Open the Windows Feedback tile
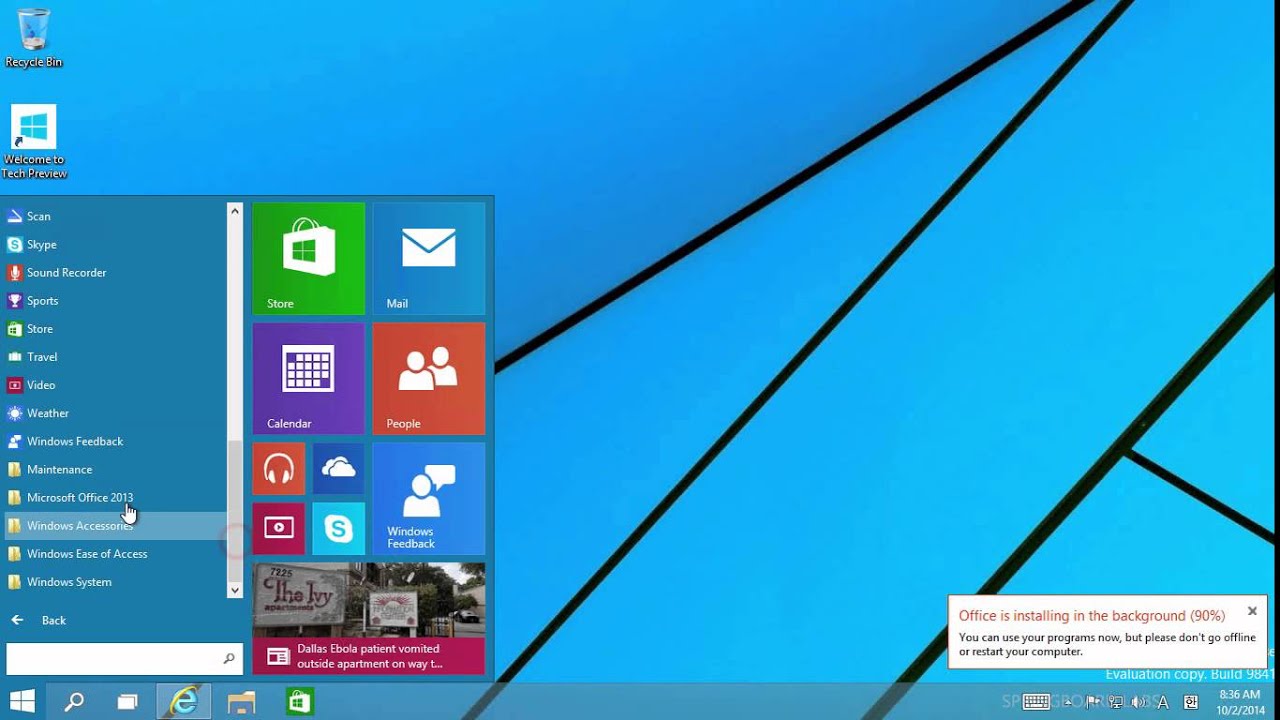 tap(429, 498)
